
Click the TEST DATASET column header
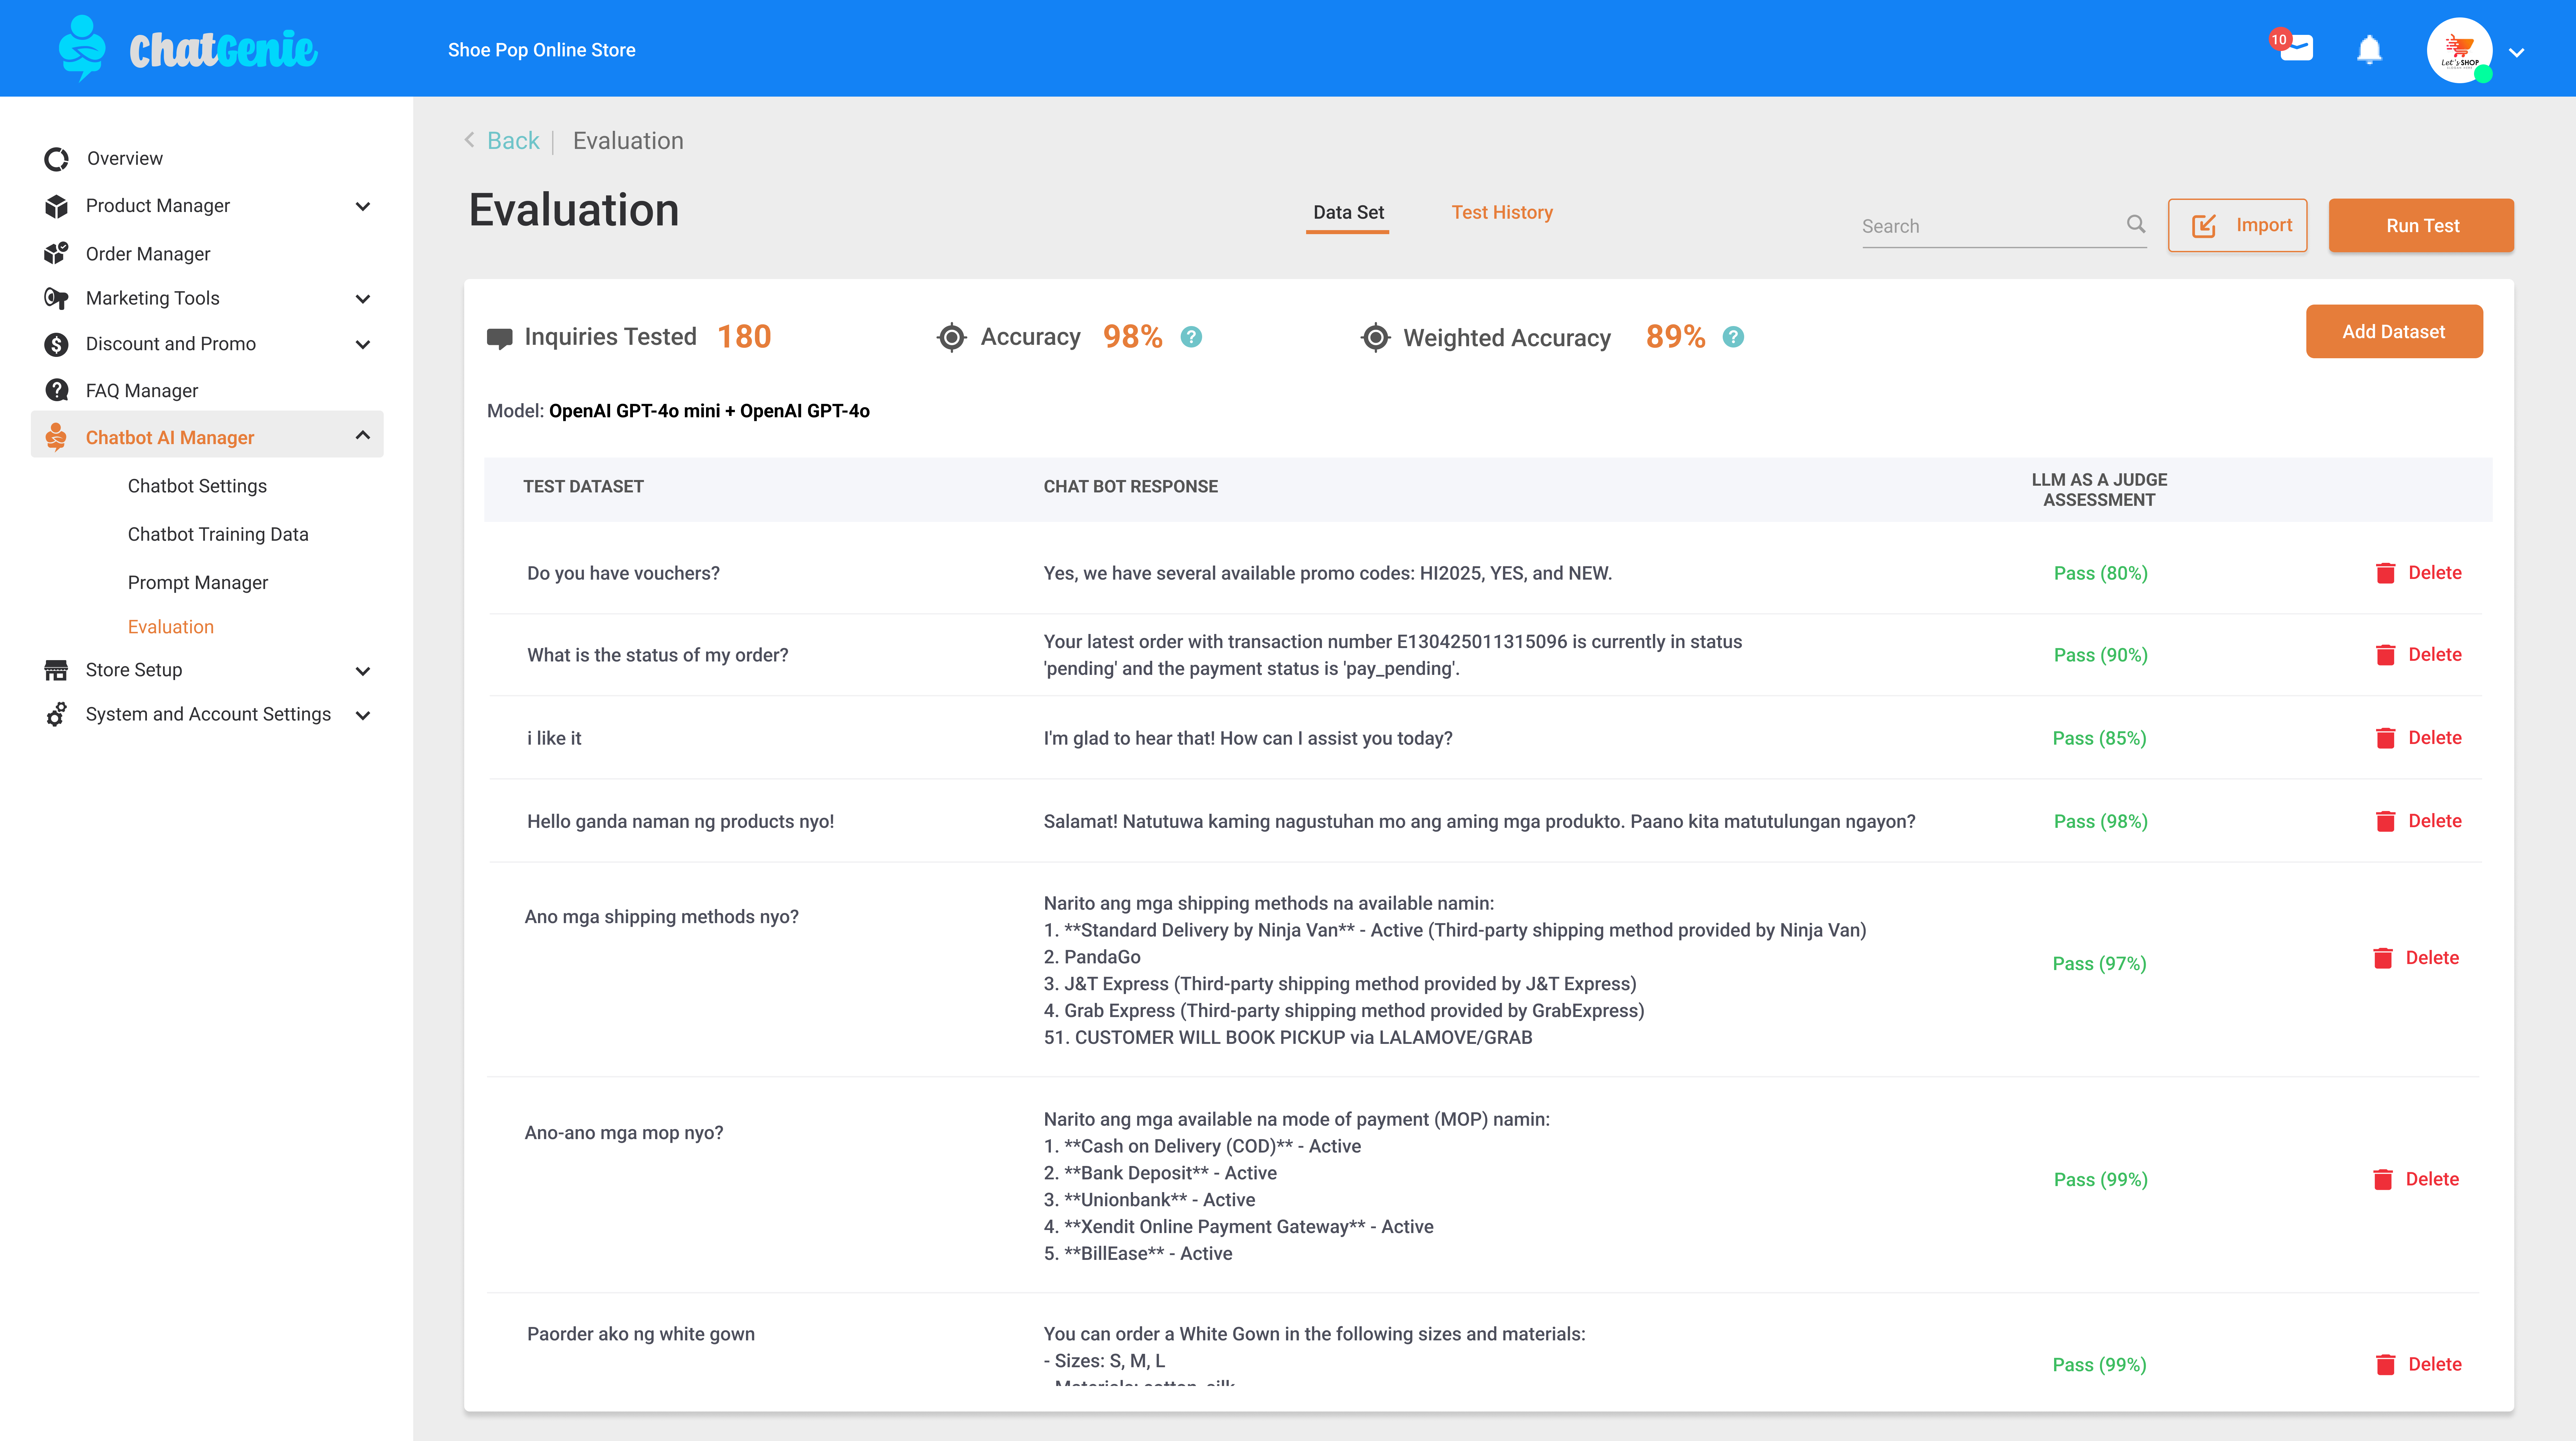(583, 487)
